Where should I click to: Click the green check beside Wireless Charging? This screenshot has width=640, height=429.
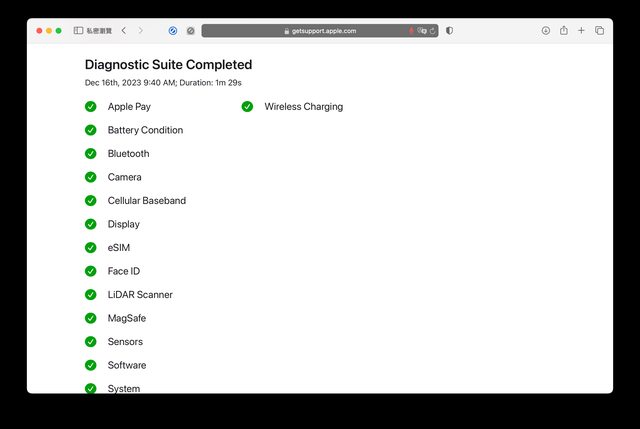tap(248, 107)
